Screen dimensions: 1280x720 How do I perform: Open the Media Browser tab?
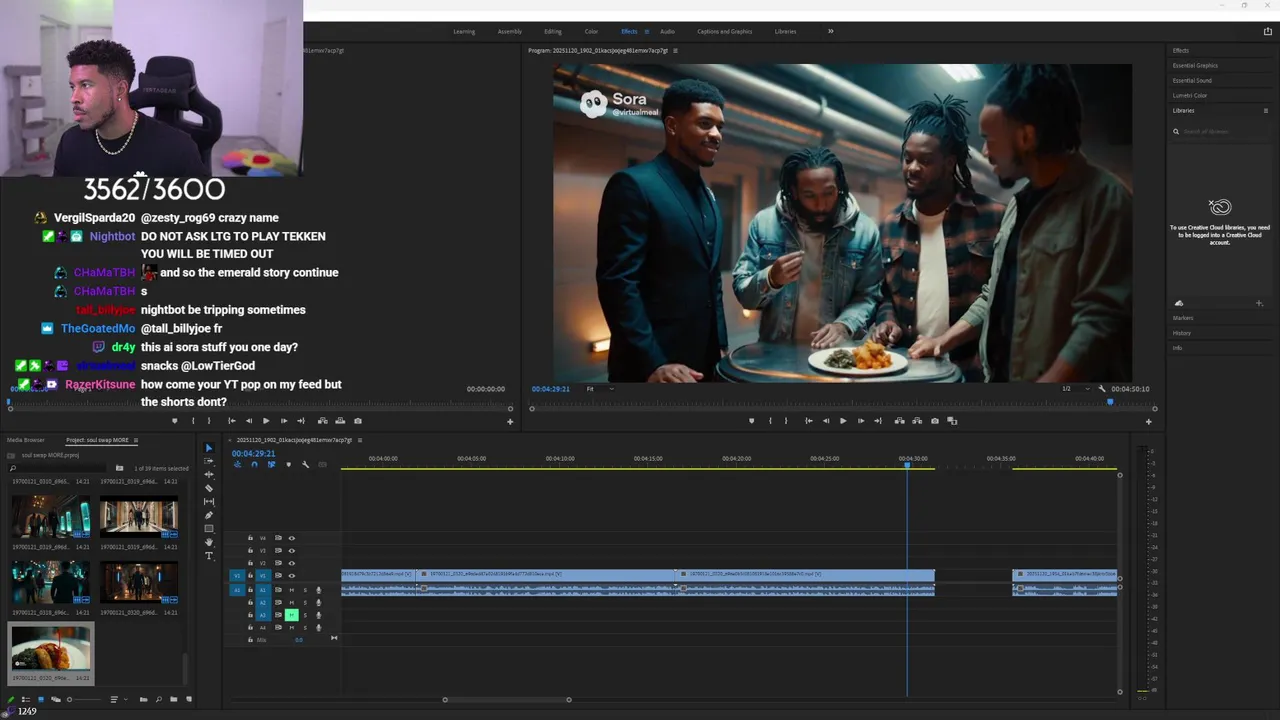pos(26,440)
